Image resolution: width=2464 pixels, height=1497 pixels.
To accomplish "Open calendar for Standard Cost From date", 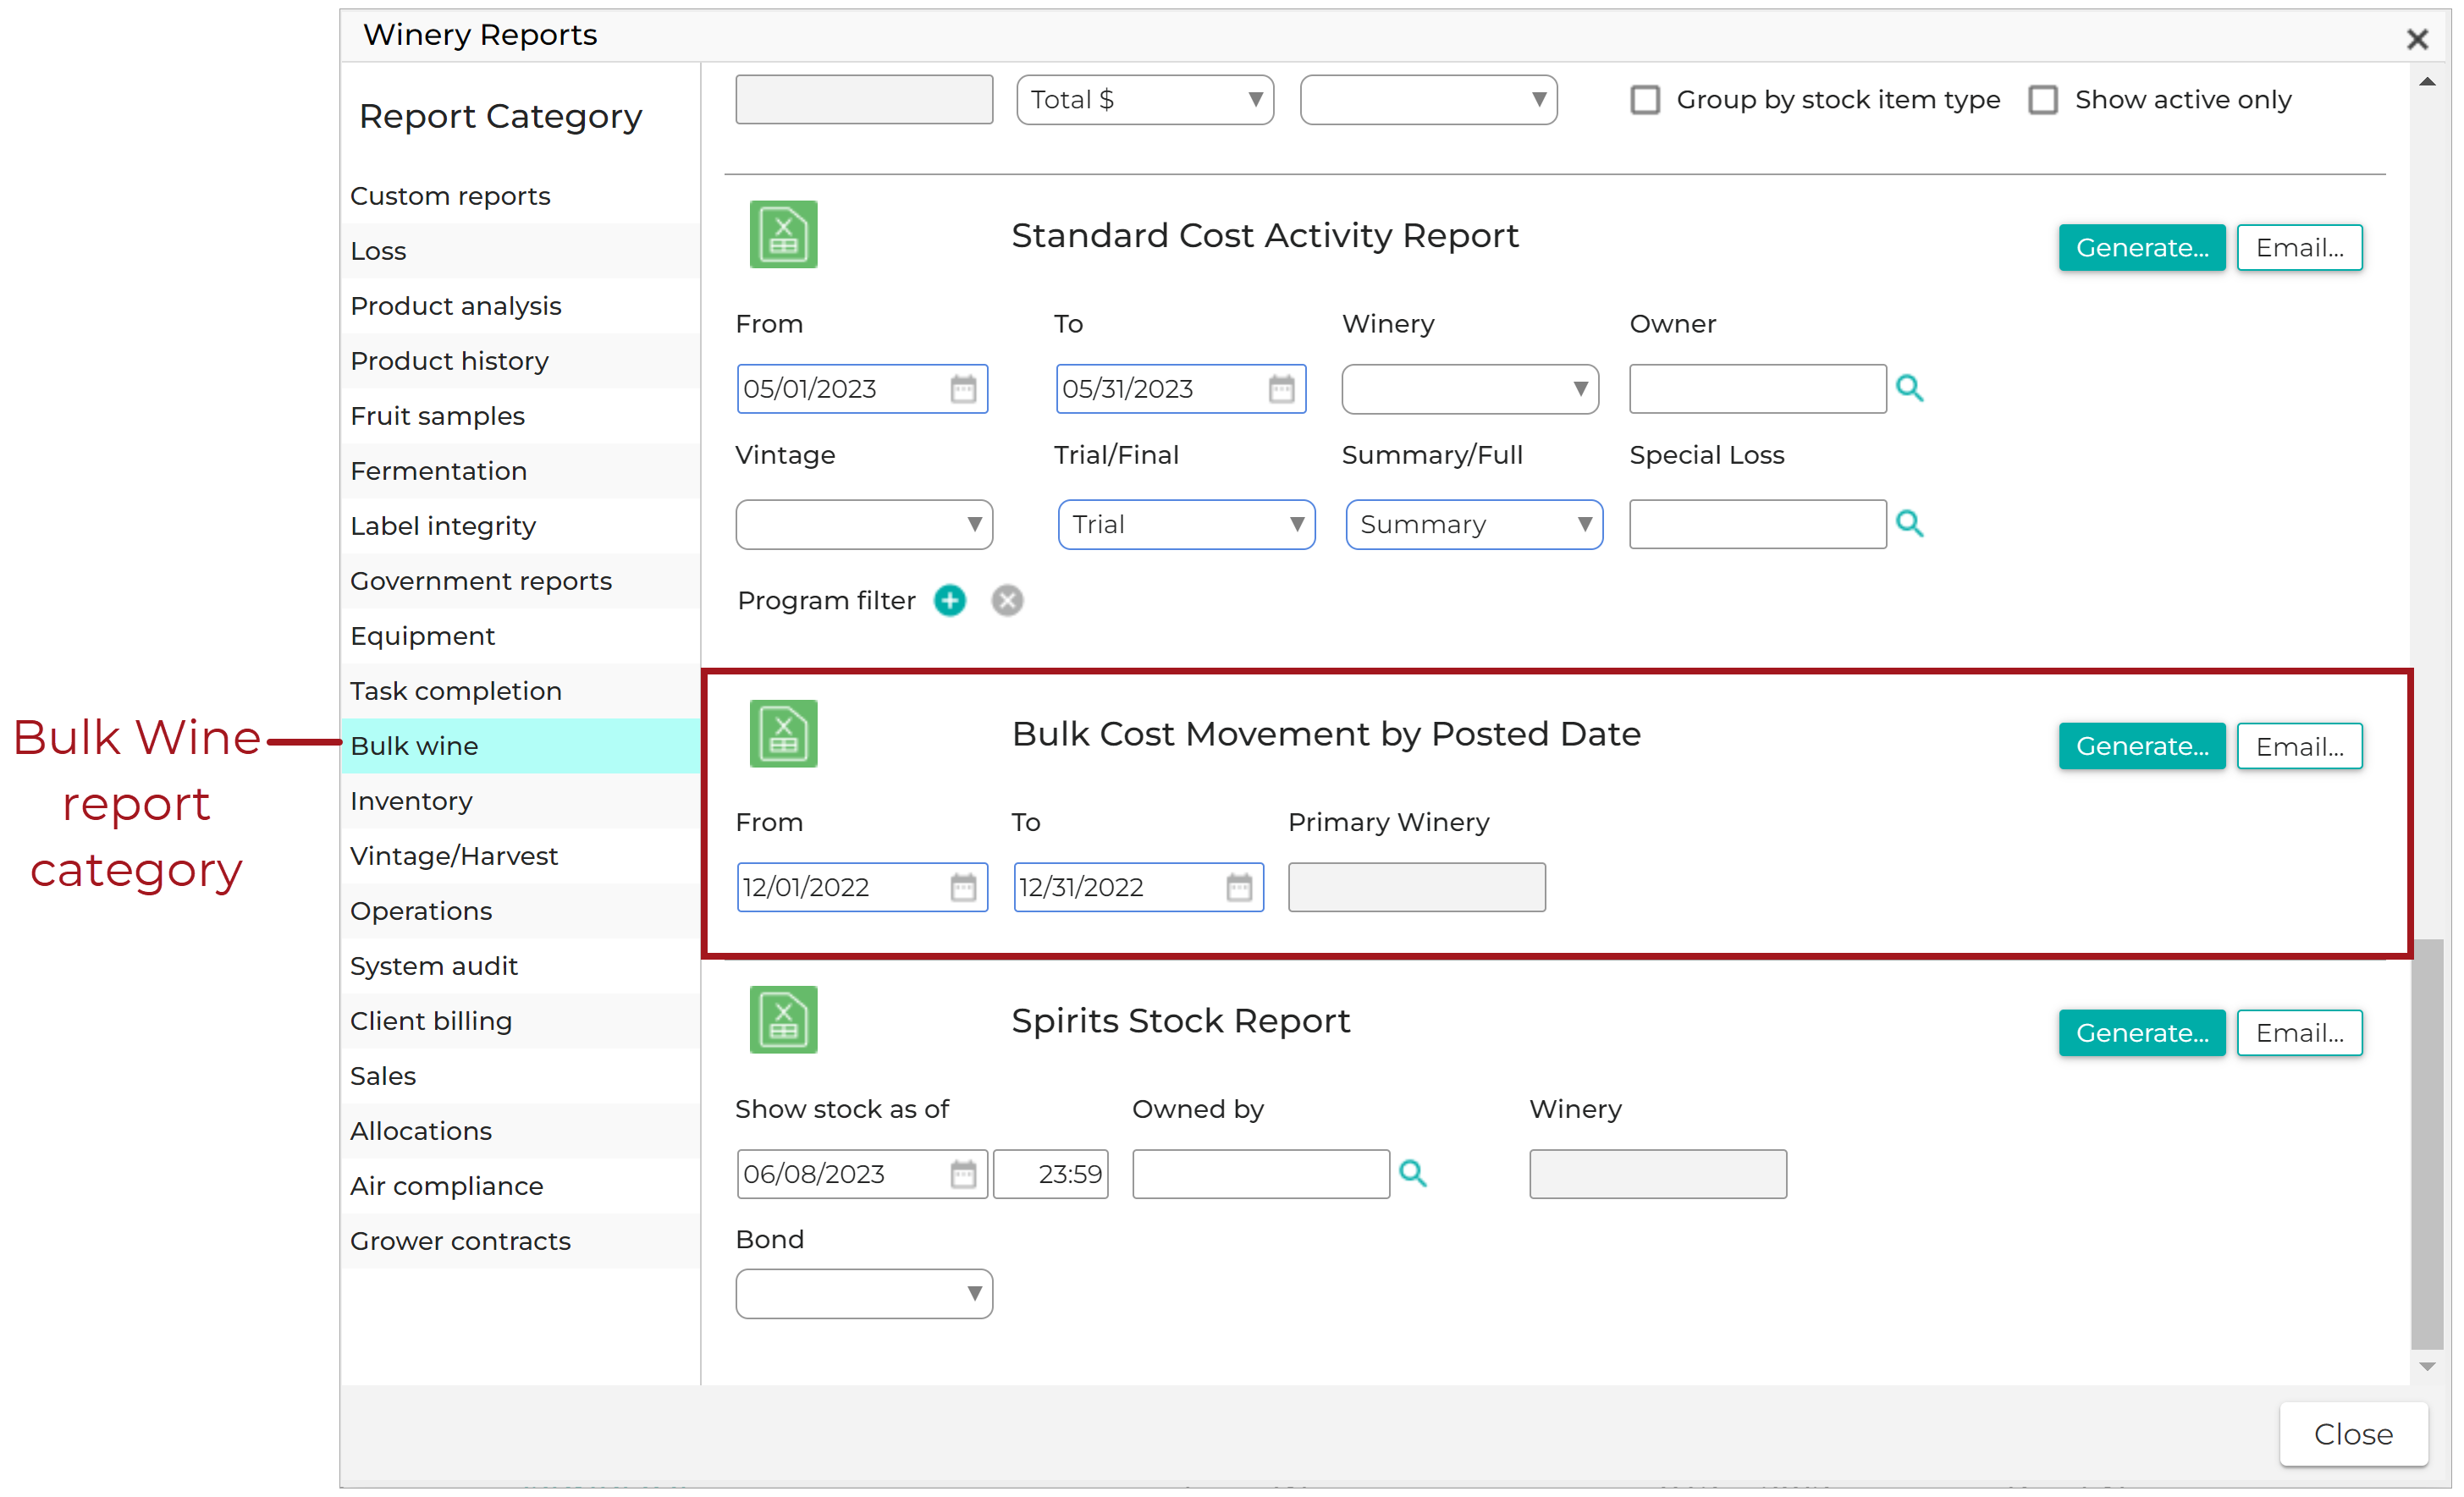I will tap(963, 388).
